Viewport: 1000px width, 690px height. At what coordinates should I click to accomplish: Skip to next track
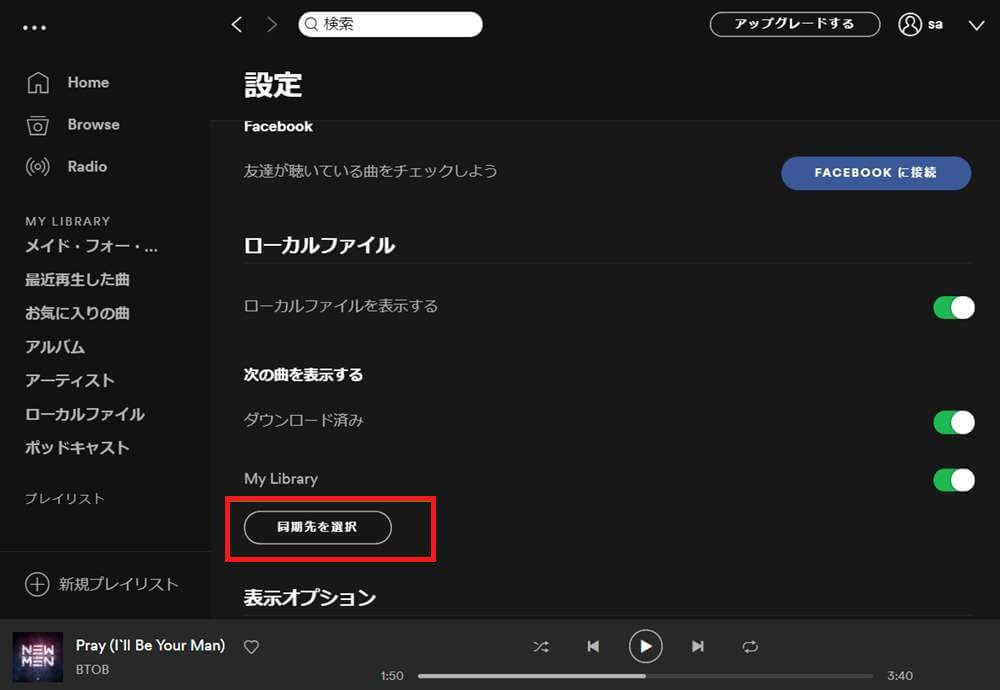(x=698, y=647)
